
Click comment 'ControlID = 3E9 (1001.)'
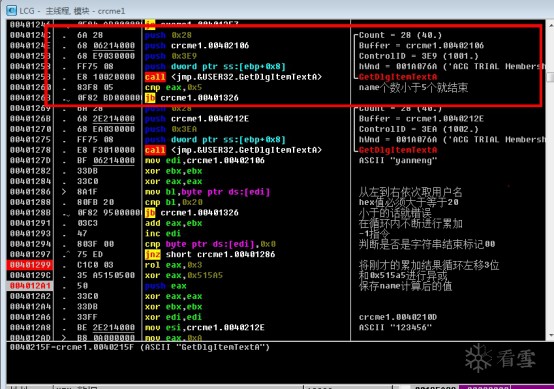click(419, 56)
